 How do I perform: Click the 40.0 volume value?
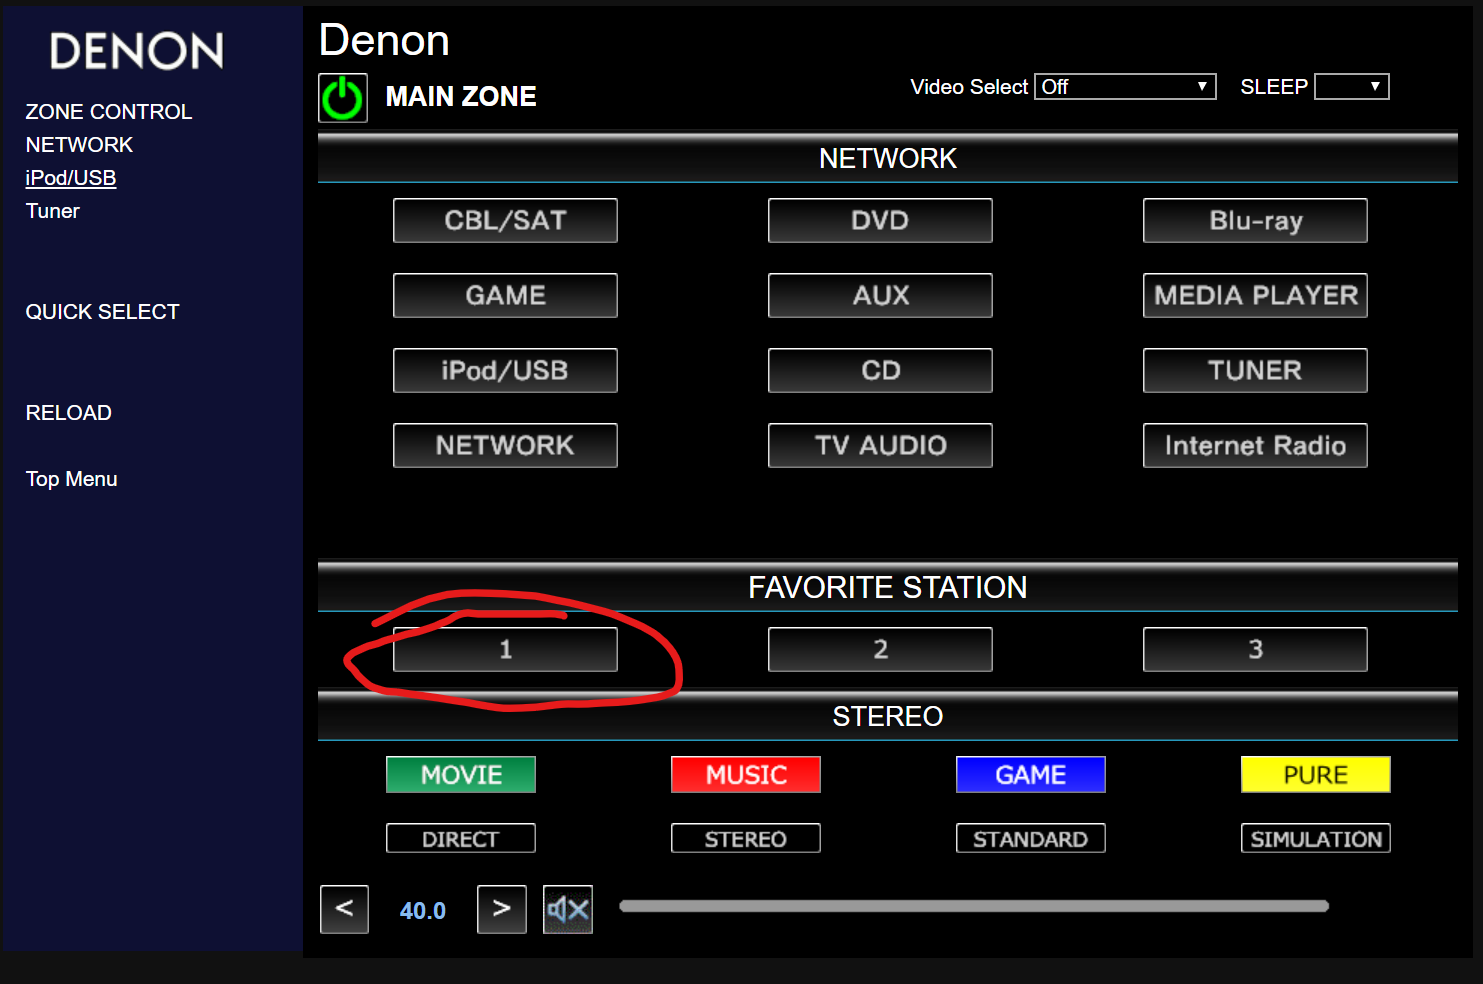click(423, 911)
